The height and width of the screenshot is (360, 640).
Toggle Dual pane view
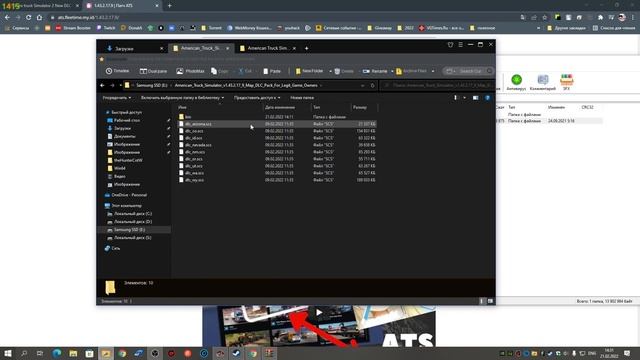point(153,71)
